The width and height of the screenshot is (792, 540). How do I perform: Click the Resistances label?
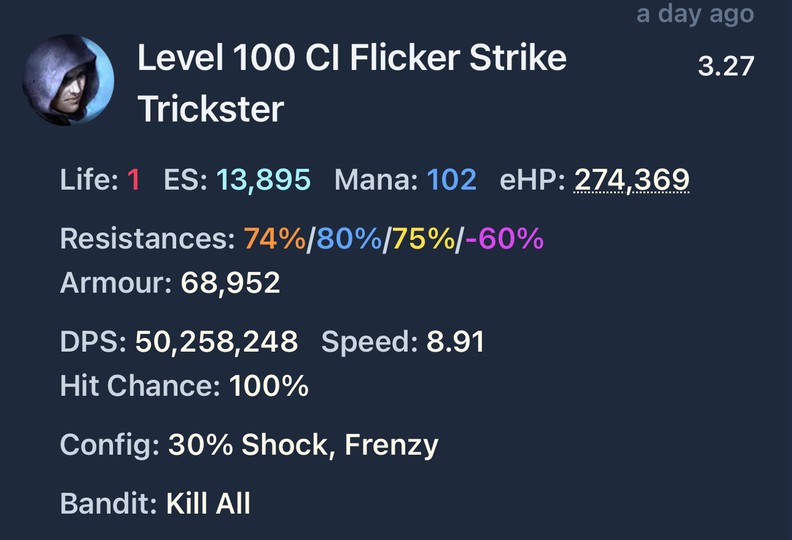pos(146,240)
